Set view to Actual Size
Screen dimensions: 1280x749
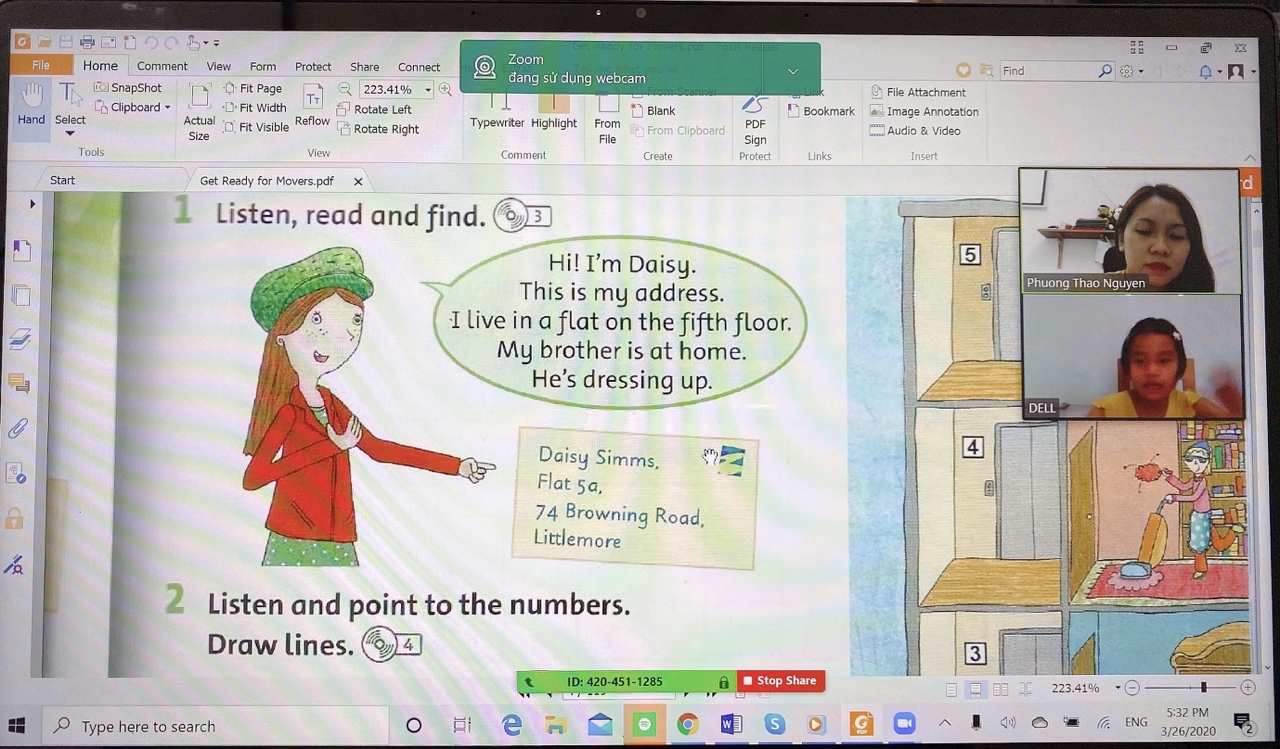[x=199, y=112]
